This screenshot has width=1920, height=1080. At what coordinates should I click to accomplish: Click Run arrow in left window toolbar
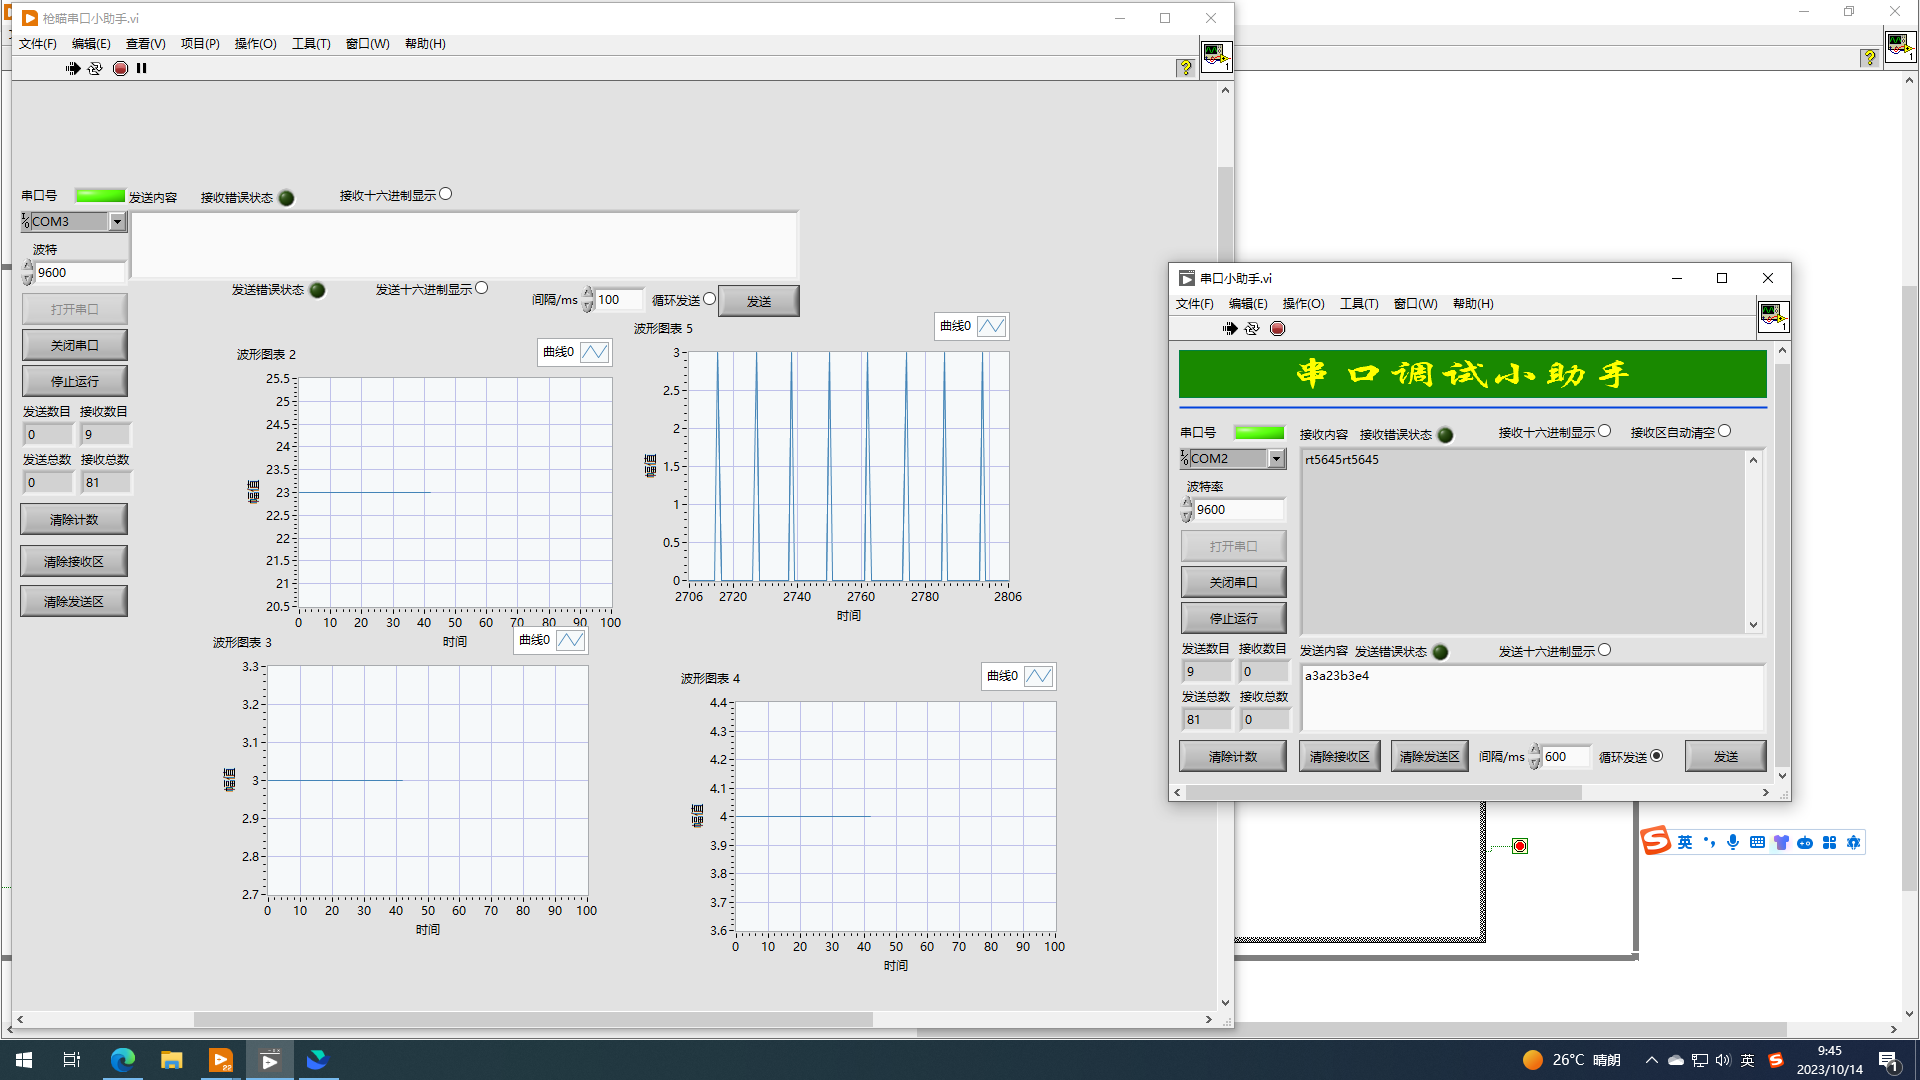click(73, 68)
